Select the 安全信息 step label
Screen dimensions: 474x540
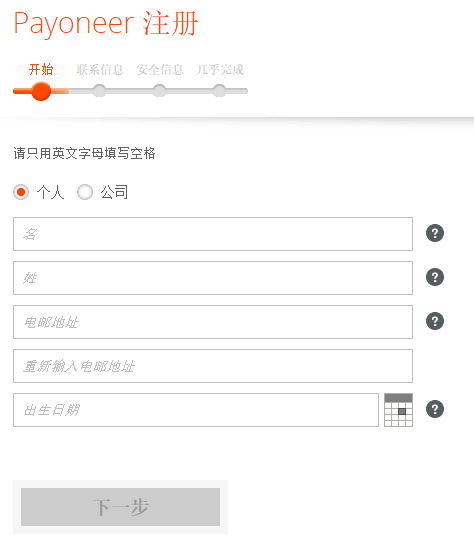[x=159, y=70]
